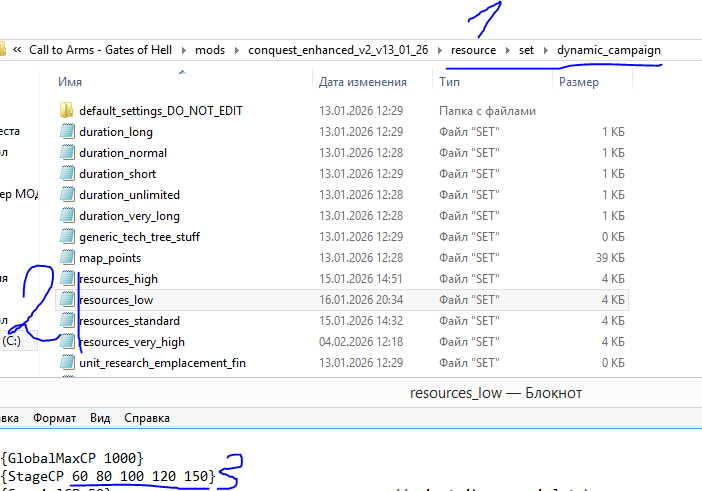Go to 'conquest_enhanced_v2_v13_01_26' breadcrumb folder
The height and width of the screenshot is (491, 702).
(x=337, y=49)
